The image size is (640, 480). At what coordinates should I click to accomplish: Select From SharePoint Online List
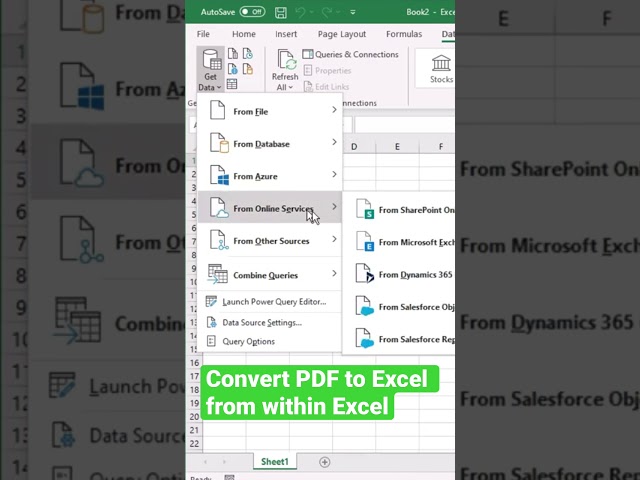399,210
